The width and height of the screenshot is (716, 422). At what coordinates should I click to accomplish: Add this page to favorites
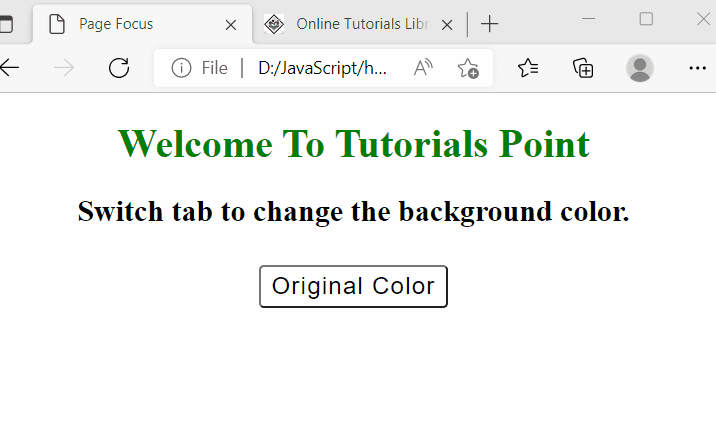point(468,68)
